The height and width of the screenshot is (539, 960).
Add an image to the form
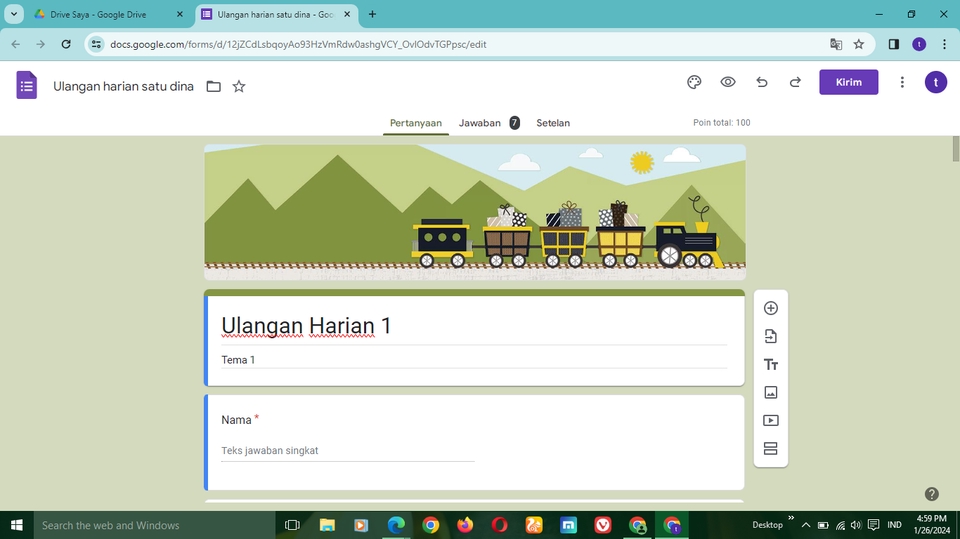click(x=771, y=393)
